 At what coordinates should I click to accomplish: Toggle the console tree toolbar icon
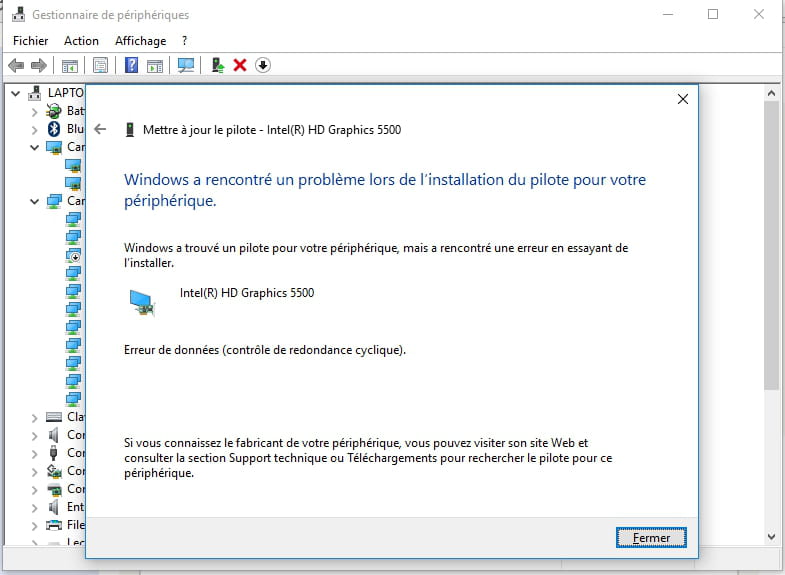pyautogui.click(x=70, y=66)
